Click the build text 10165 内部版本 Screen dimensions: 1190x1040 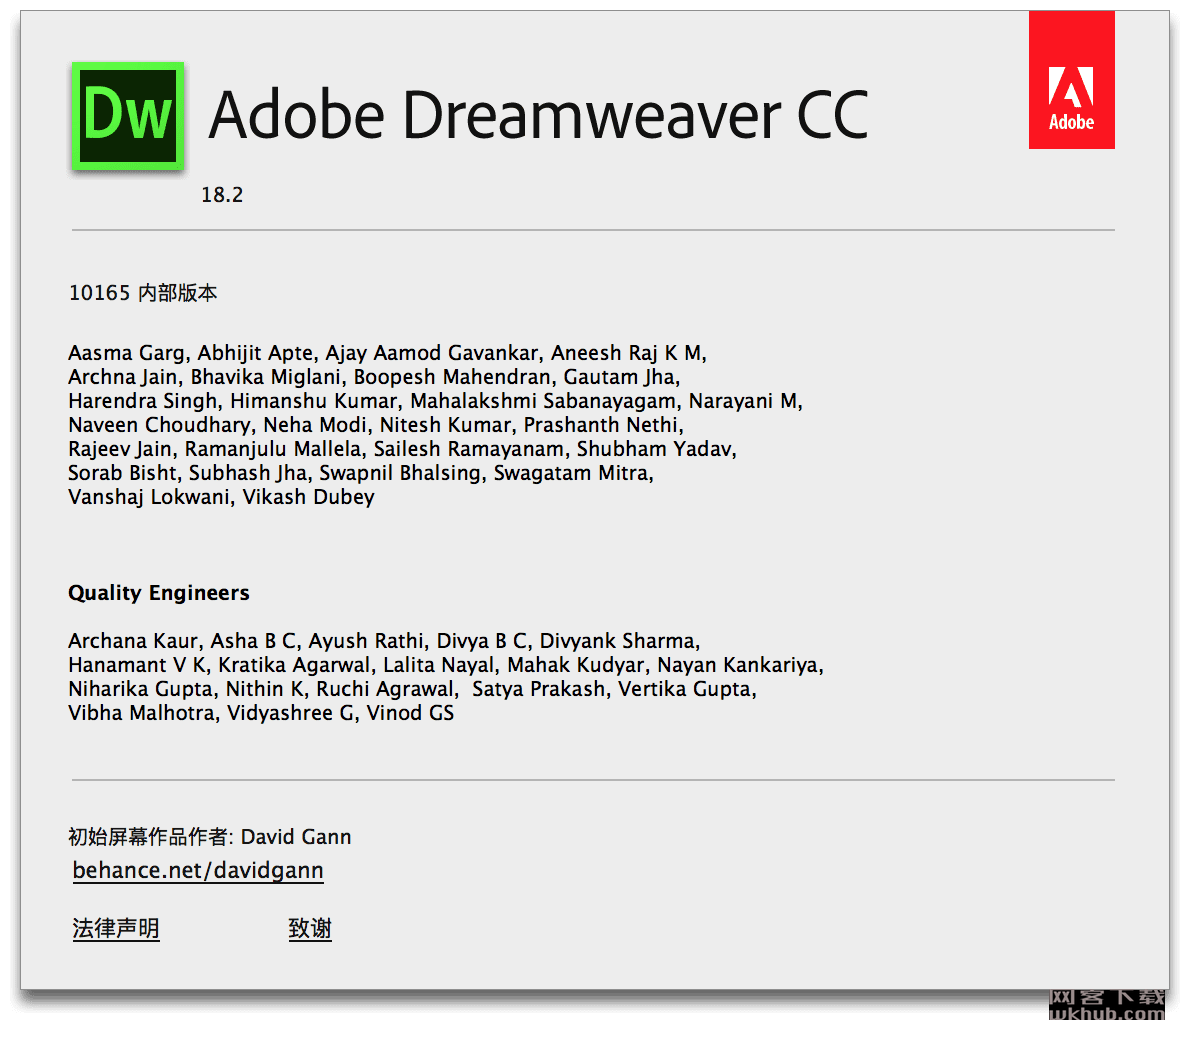(143, 293)
